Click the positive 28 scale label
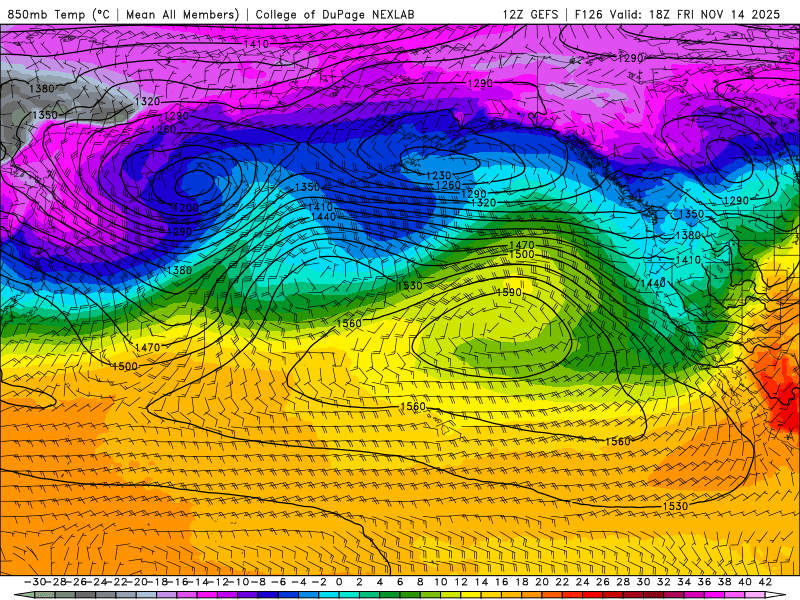Viewport: 800px width, 600px height. pyautogui.click(x=623, y=582)
